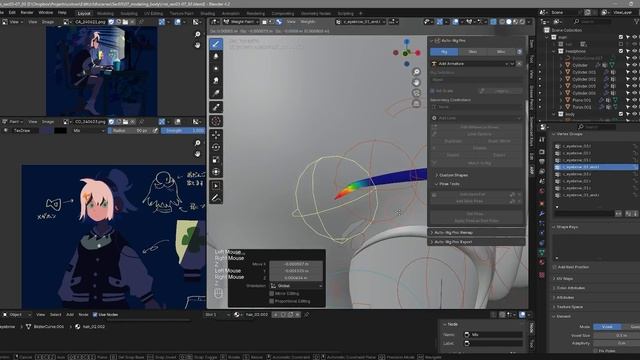Select Rig tab in Auto-Rig Pro panel

444,52
